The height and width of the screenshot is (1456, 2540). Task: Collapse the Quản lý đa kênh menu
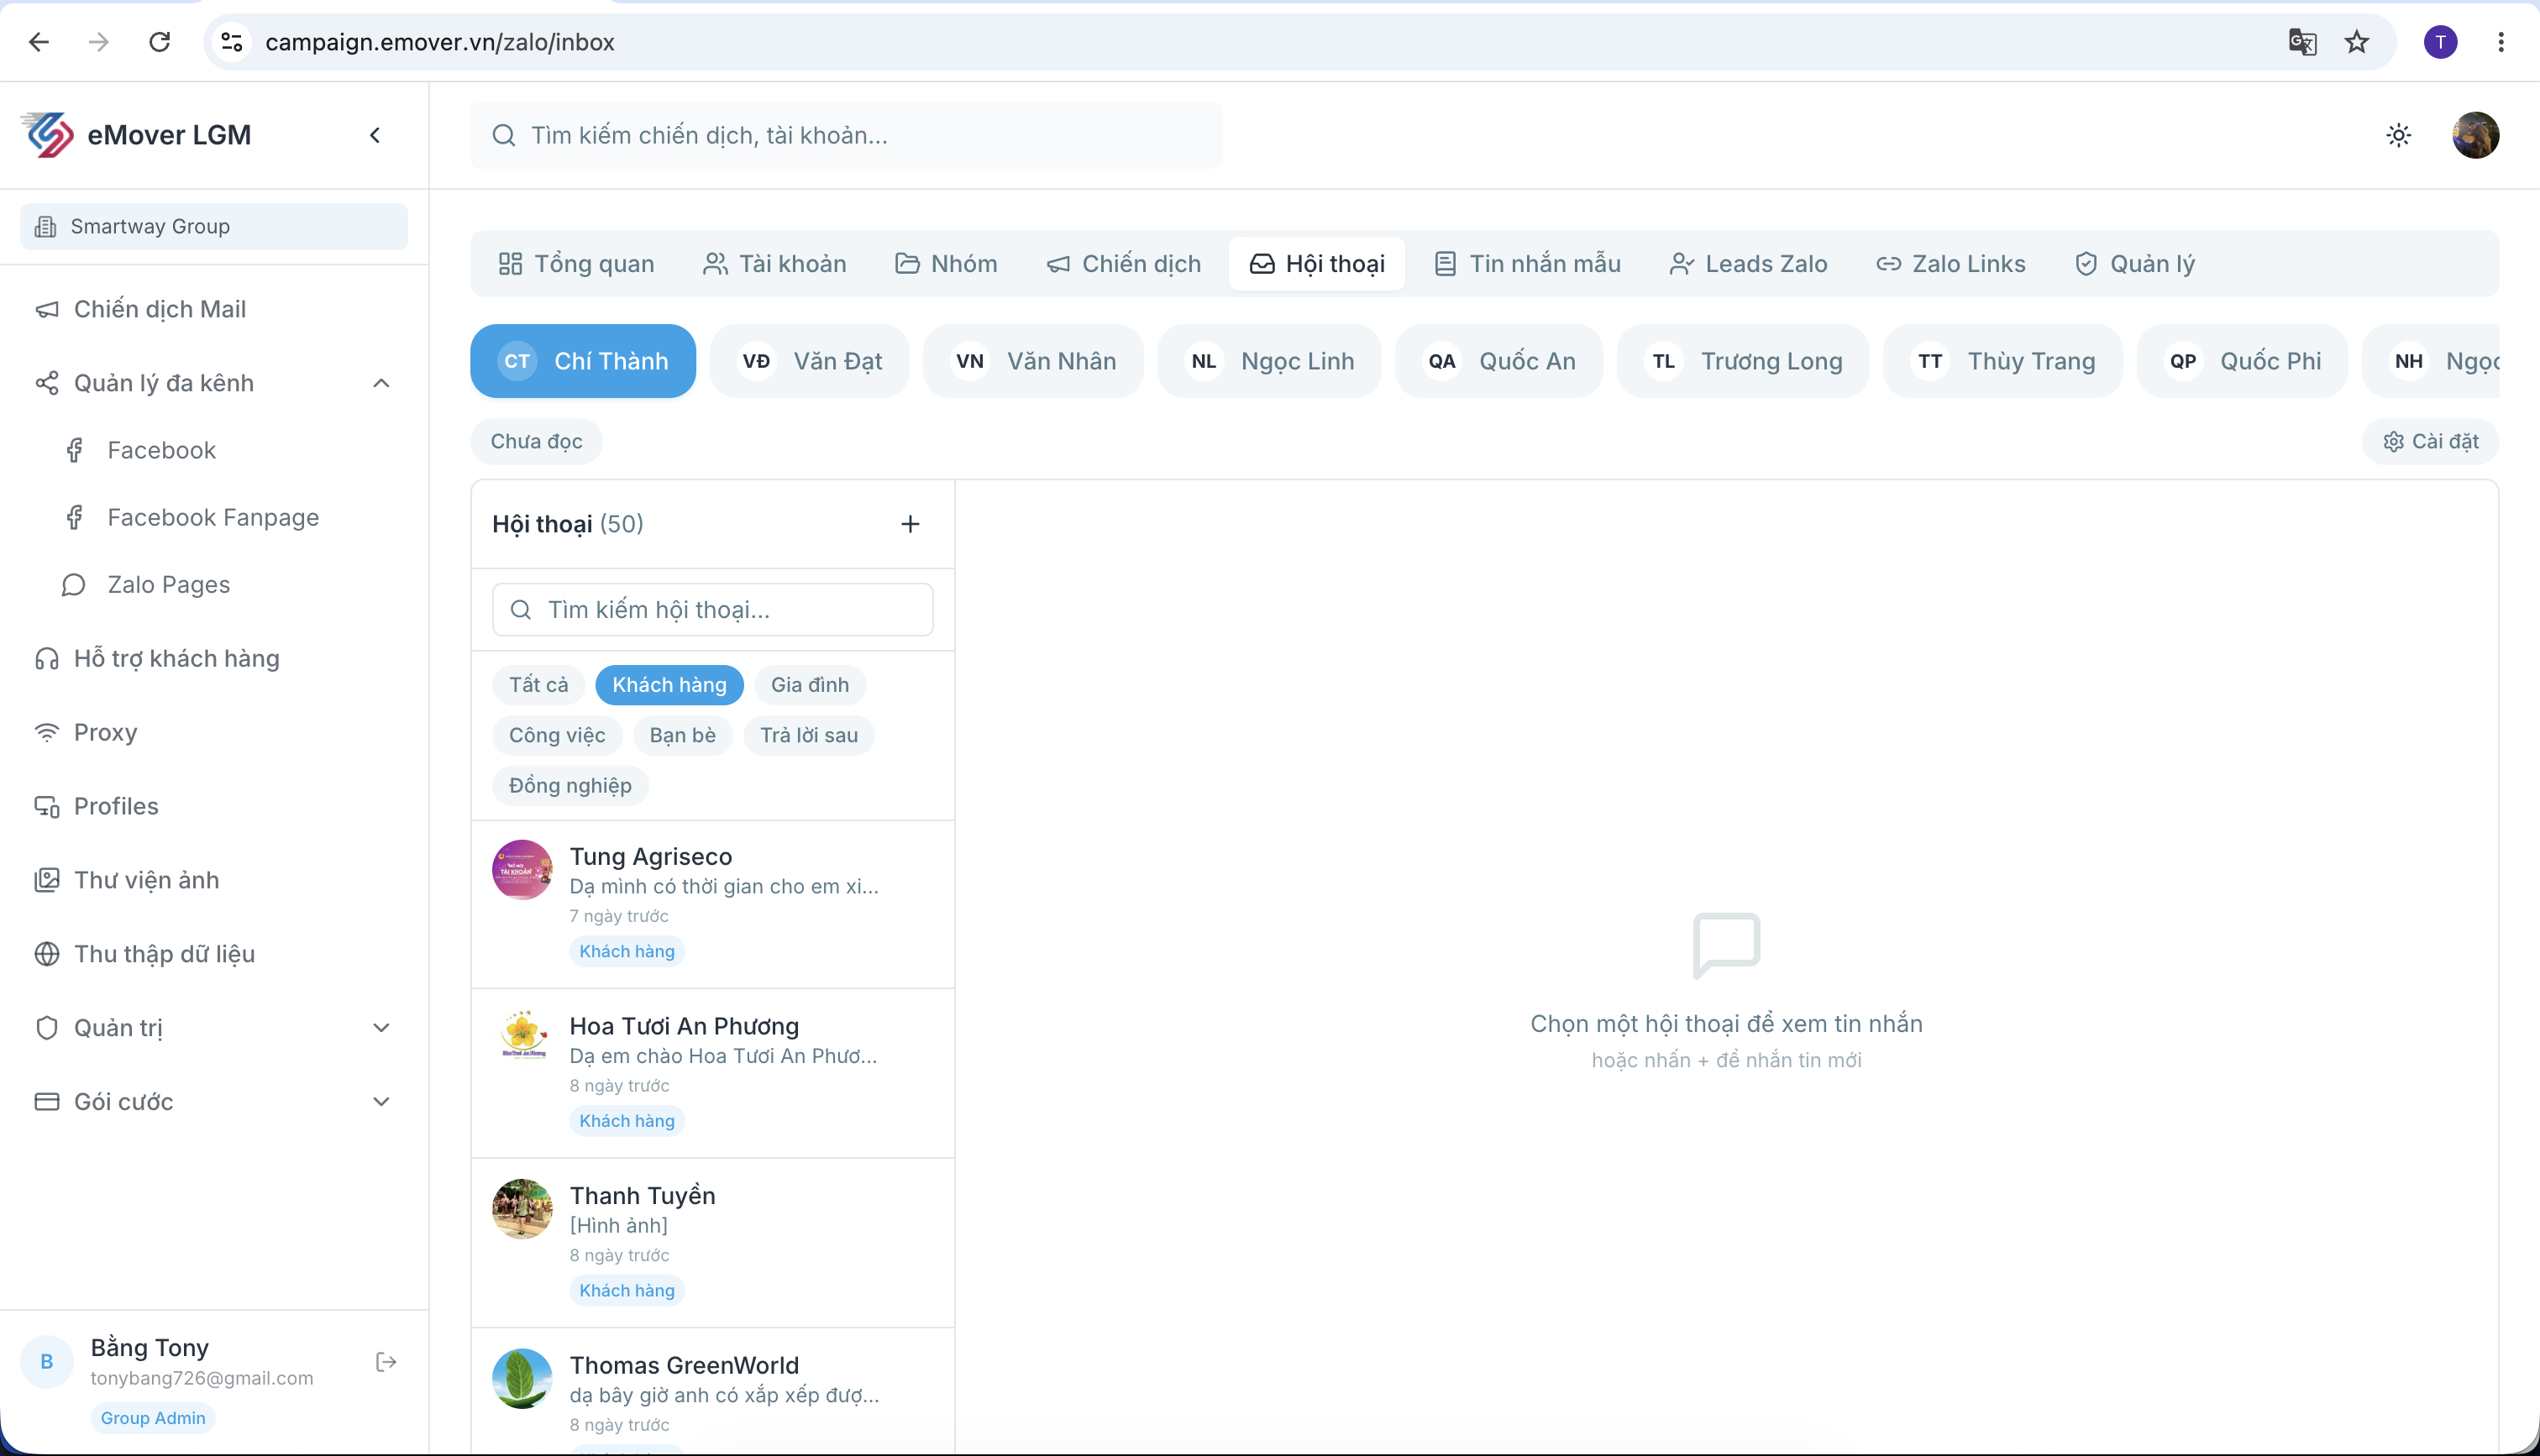pyautogui.click(x=381, y=383)
